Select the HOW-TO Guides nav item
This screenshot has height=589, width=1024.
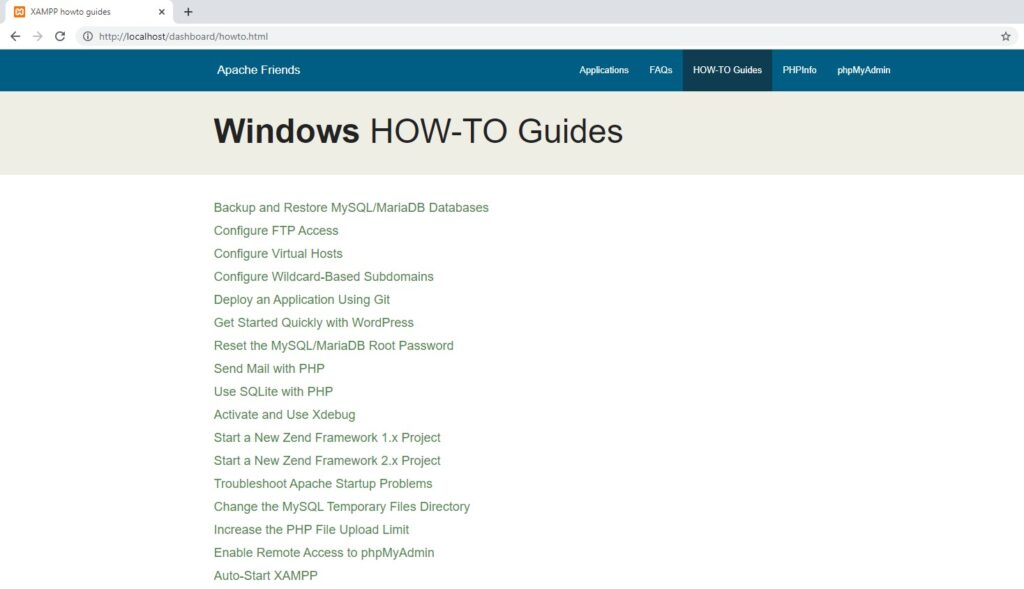tap(727, 70)
